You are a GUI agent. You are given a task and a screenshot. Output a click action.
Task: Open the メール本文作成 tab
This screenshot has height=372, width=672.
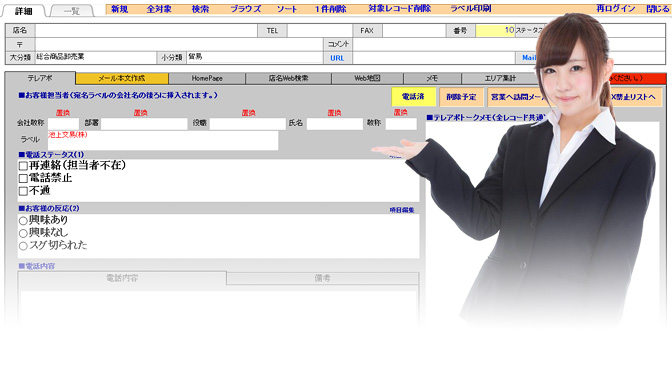(122, 78)
